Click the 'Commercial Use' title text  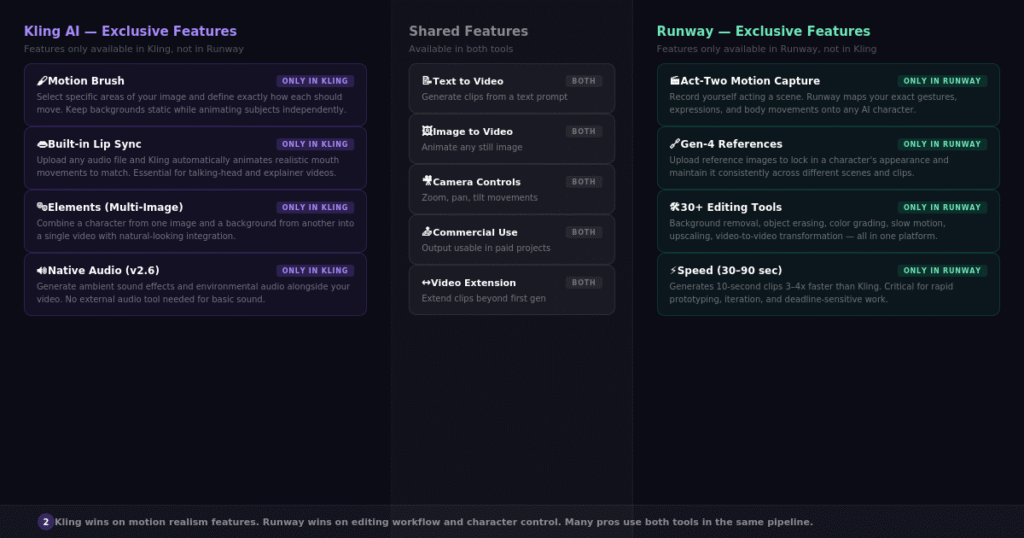point(475,232)
